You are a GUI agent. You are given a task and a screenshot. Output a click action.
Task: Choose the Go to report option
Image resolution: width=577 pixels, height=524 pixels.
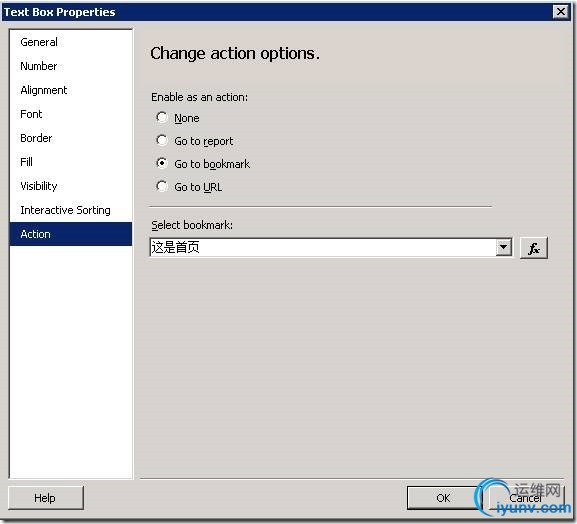coord(162,141)
